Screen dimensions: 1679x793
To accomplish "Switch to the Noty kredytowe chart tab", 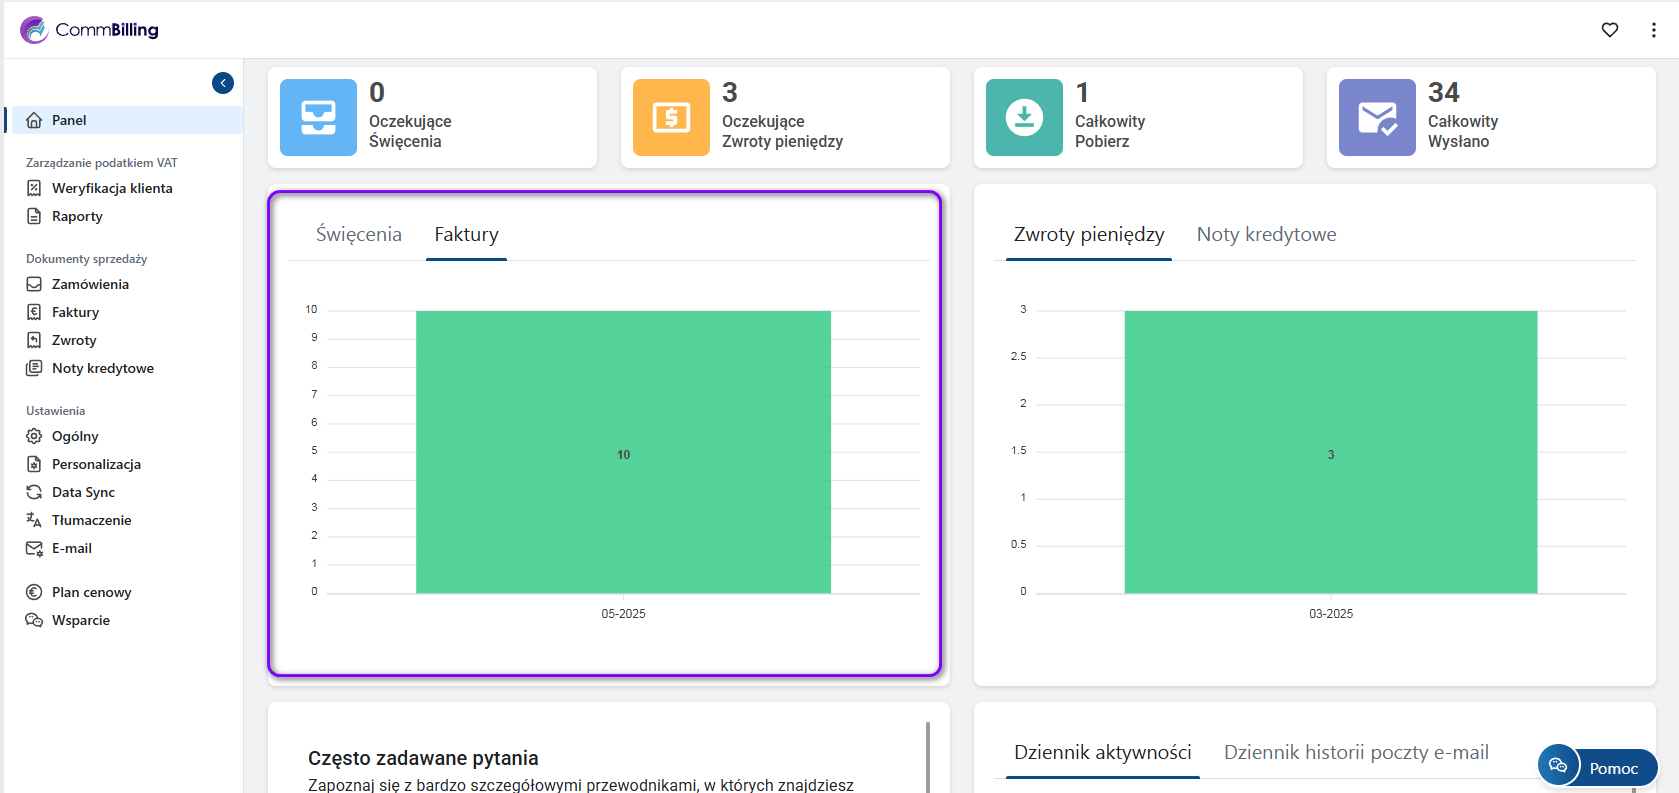I will (x=1266, y=235).
